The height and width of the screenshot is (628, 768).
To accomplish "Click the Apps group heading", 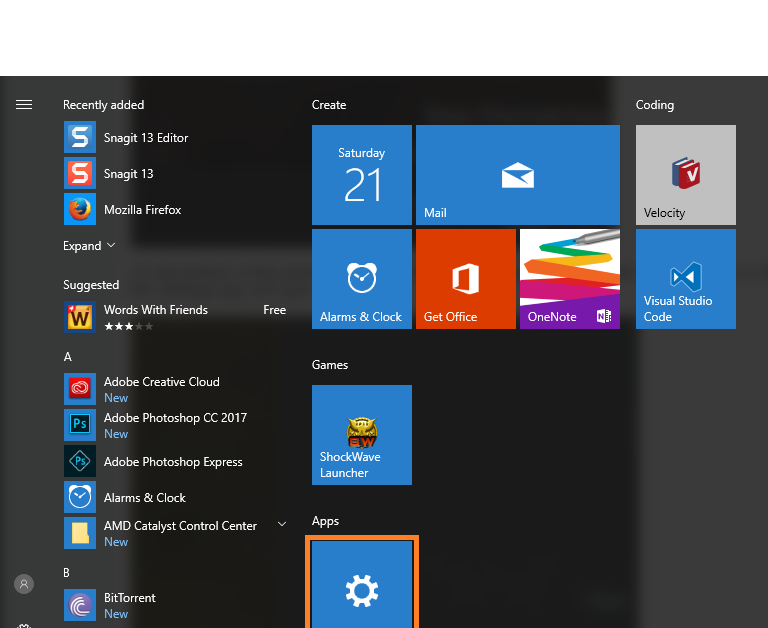I will 325,521.
